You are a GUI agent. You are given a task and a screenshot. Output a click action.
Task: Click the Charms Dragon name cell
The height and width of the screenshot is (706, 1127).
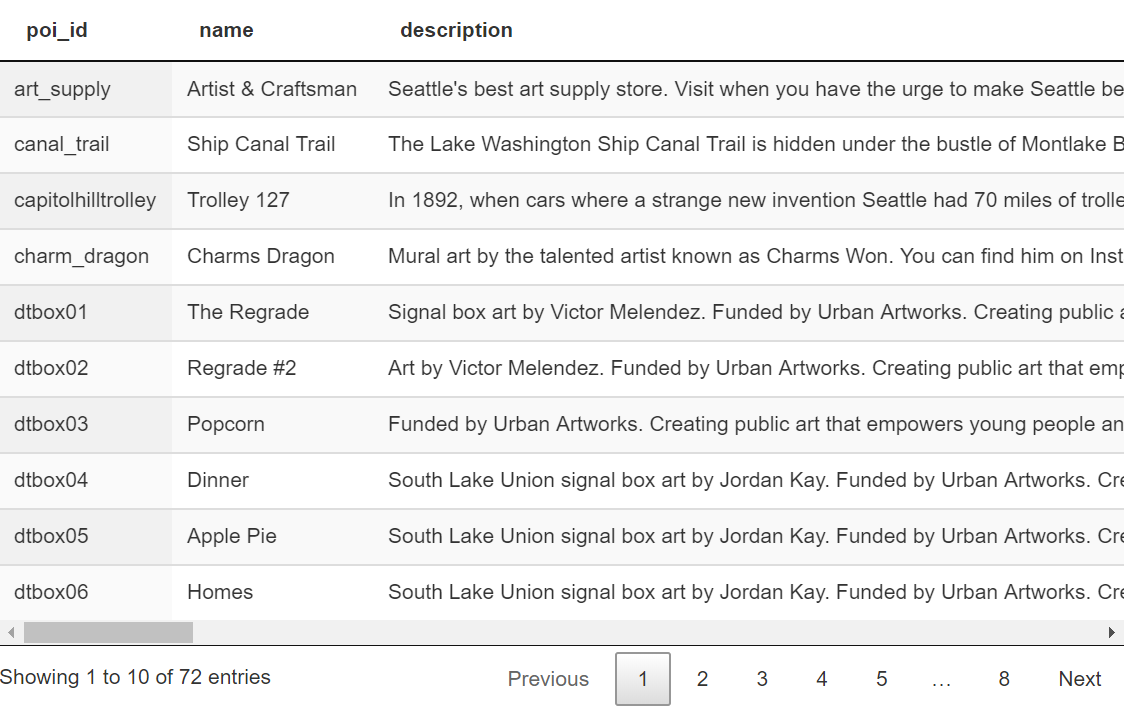[x=272, y=257]
